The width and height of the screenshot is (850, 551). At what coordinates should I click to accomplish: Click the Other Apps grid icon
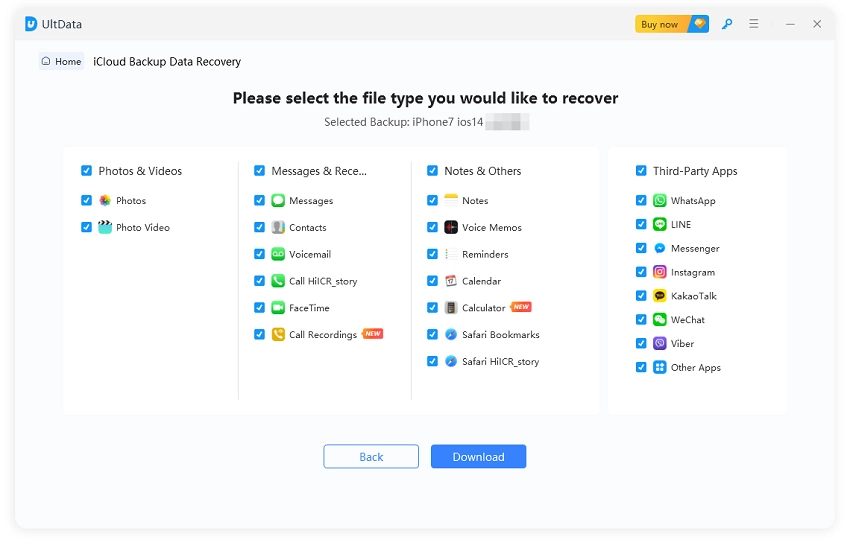click(x=660, y=367)
